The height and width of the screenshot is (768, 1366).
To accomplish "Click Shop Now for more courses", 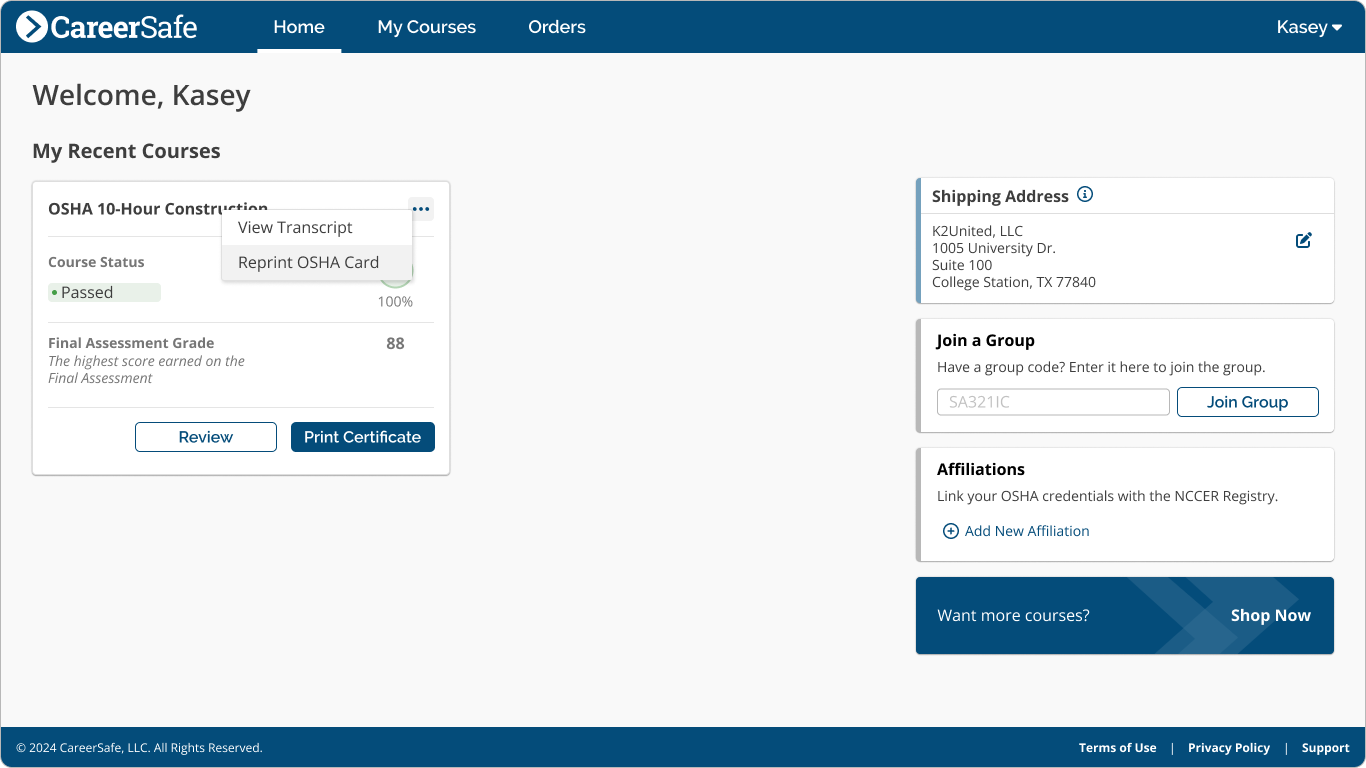I will point(1270,615).
